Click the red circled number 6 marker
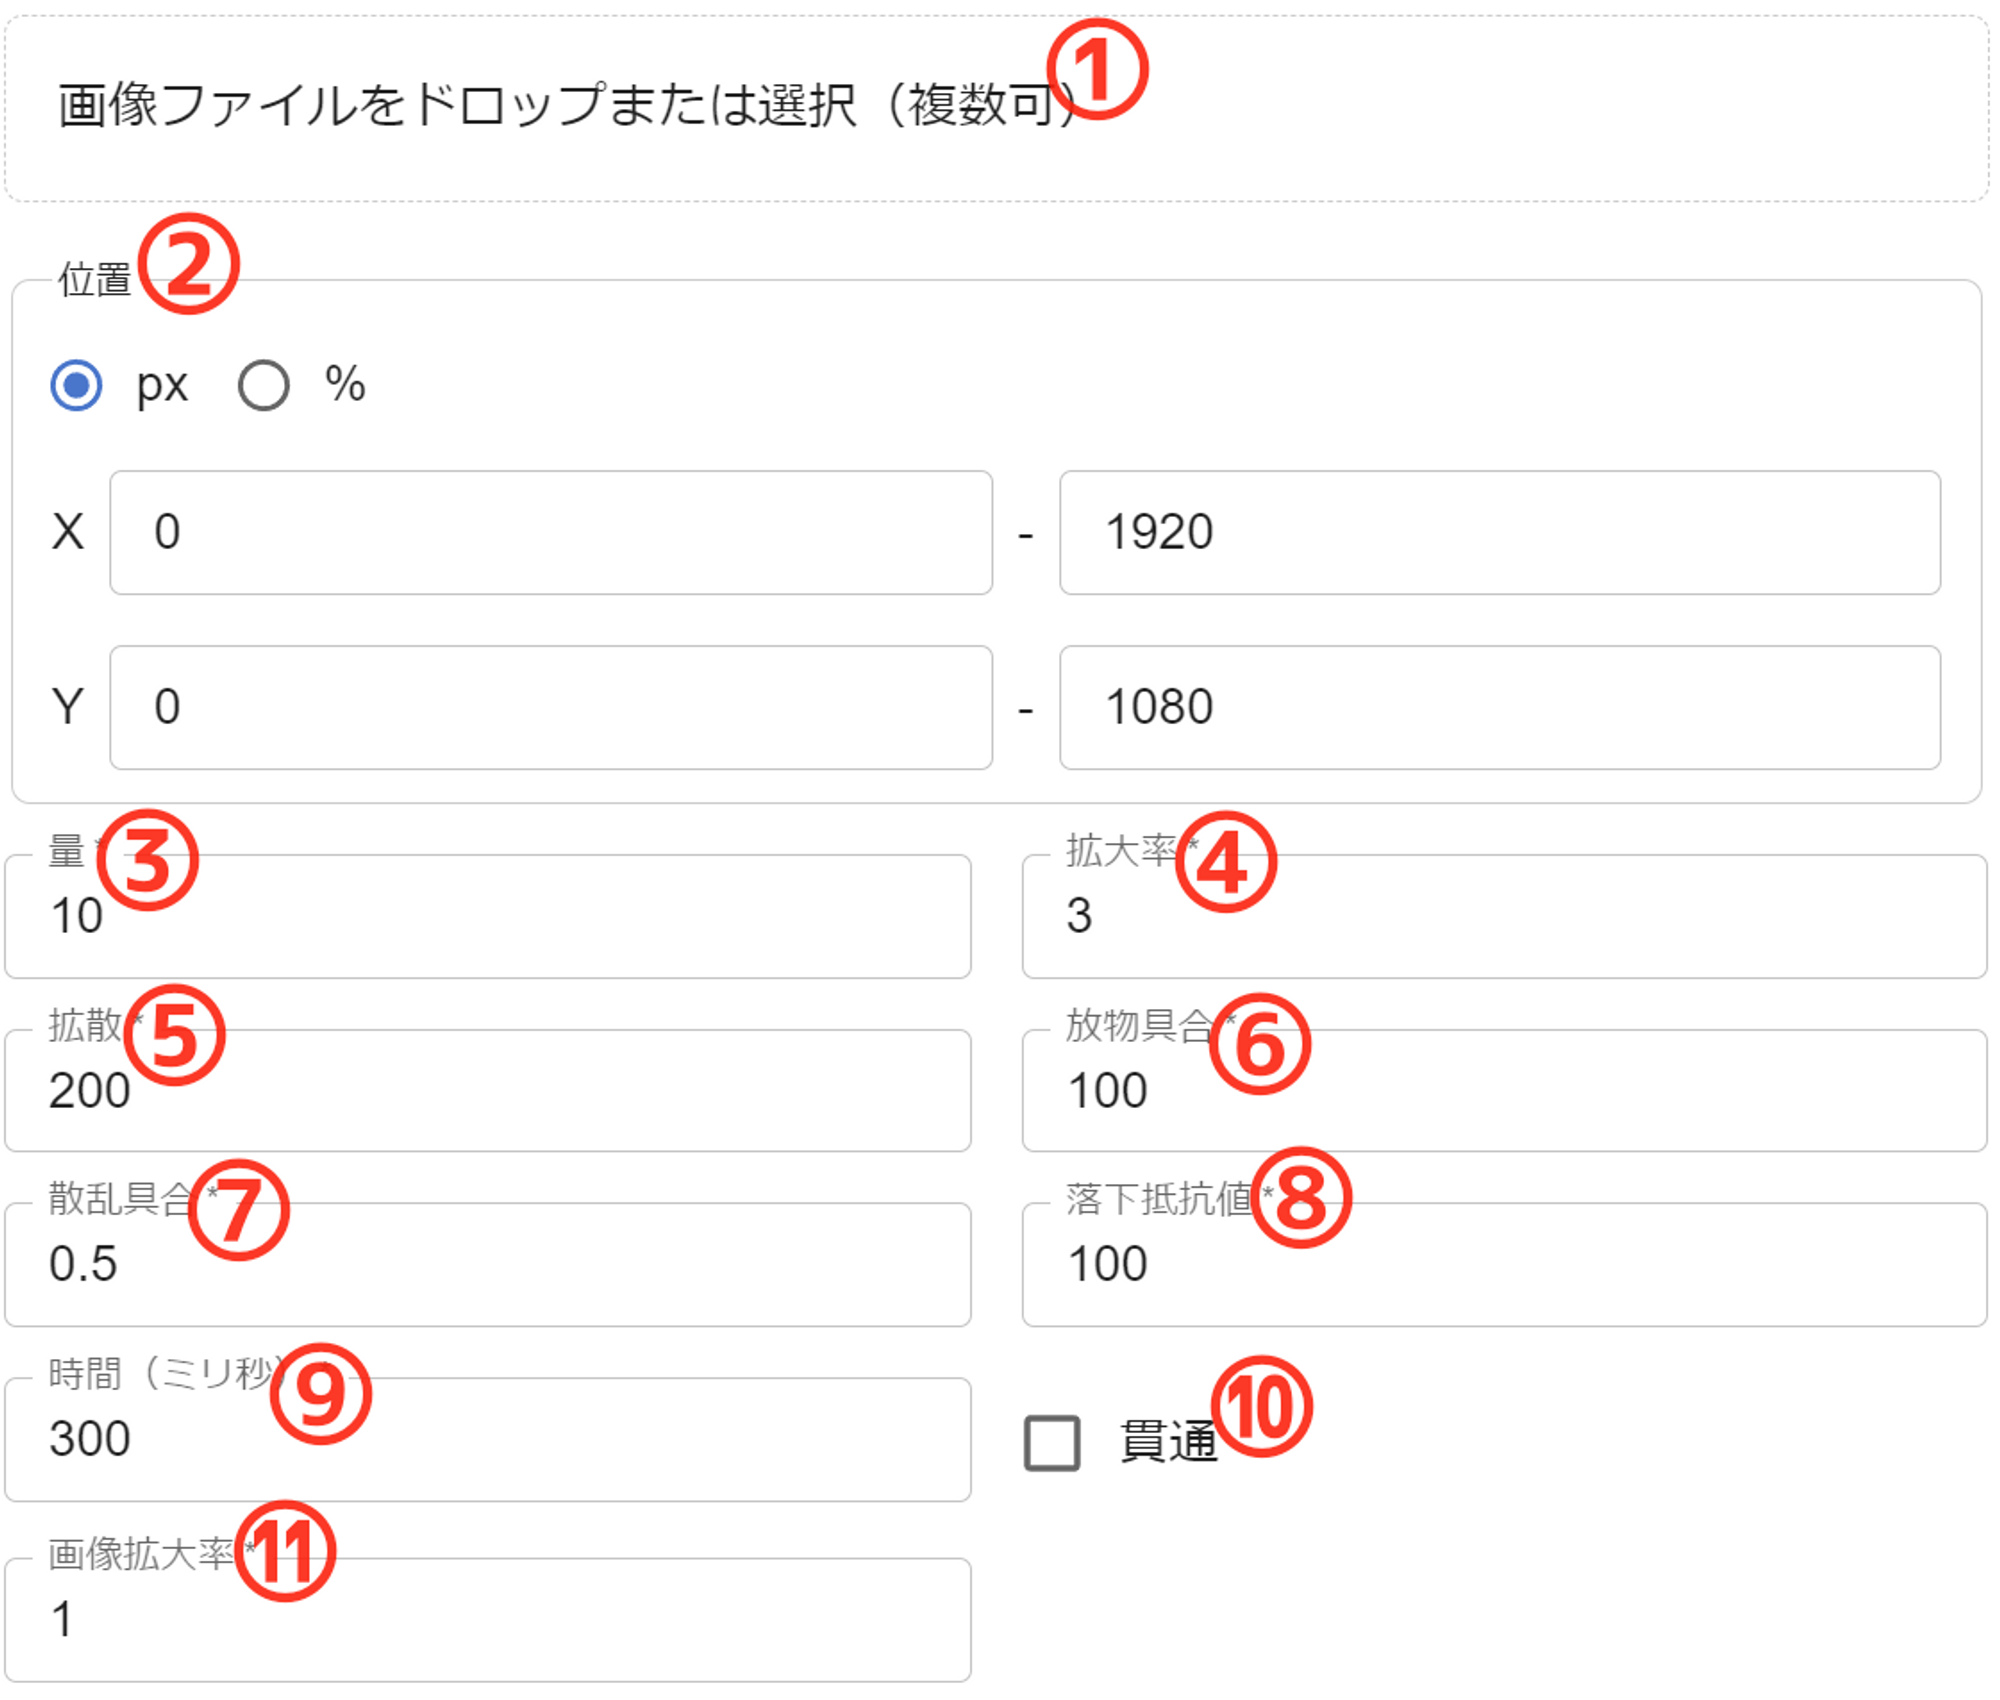This screenshot has width=2000, height=1700. point(1259,1044)
